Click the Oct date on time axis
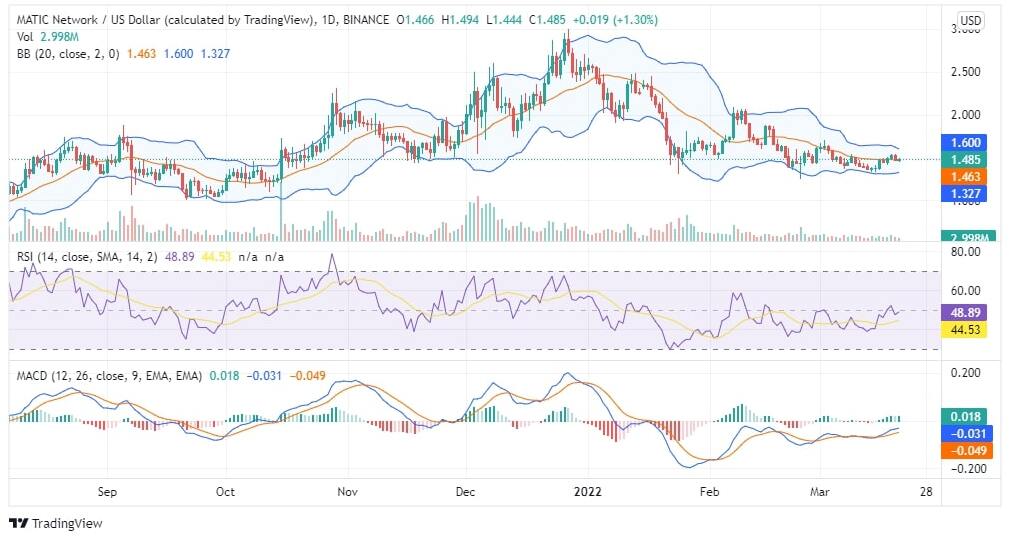Viewport: 1011px width, 541px height. coord(225,492)
